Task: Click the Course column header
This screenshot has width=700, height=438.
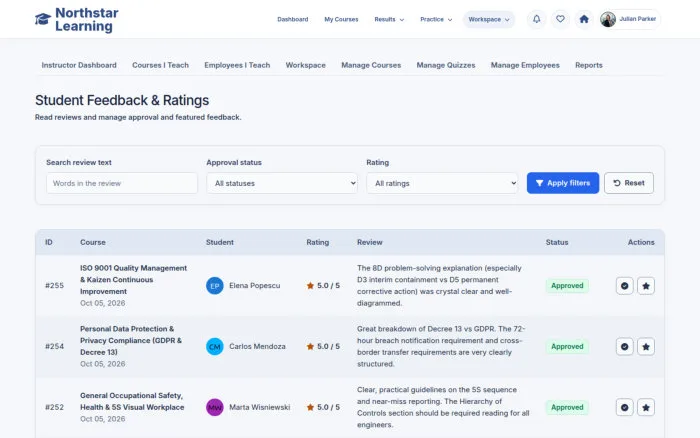Action: [x=93, y=242]
